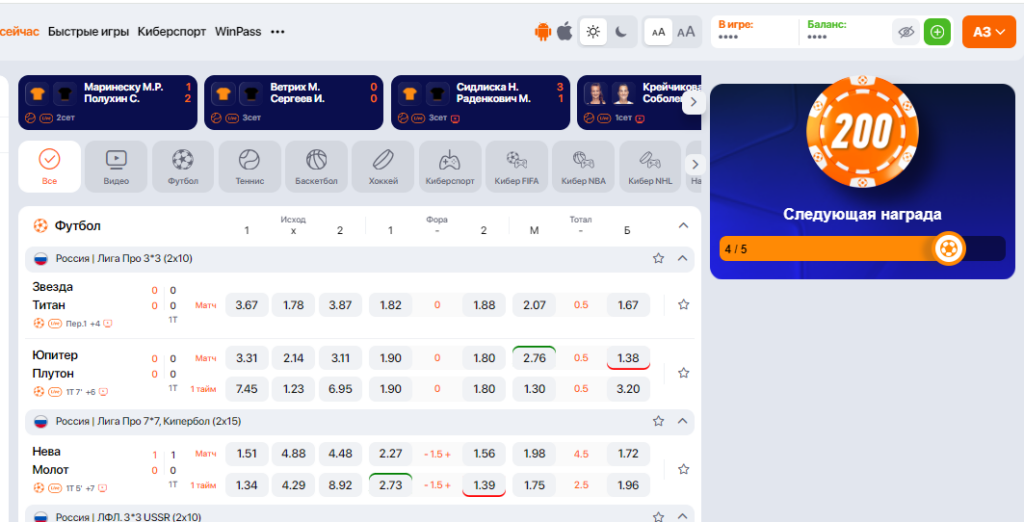Collapse the Футбол section chevron

(683, 225)
